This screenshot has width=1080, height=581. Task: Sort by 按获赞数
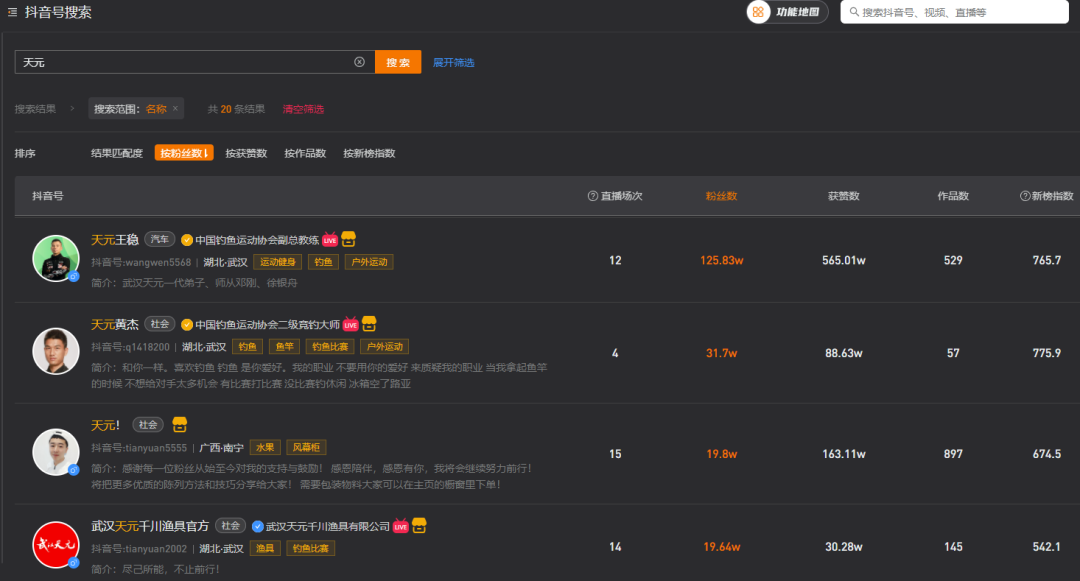click(246, 153)
